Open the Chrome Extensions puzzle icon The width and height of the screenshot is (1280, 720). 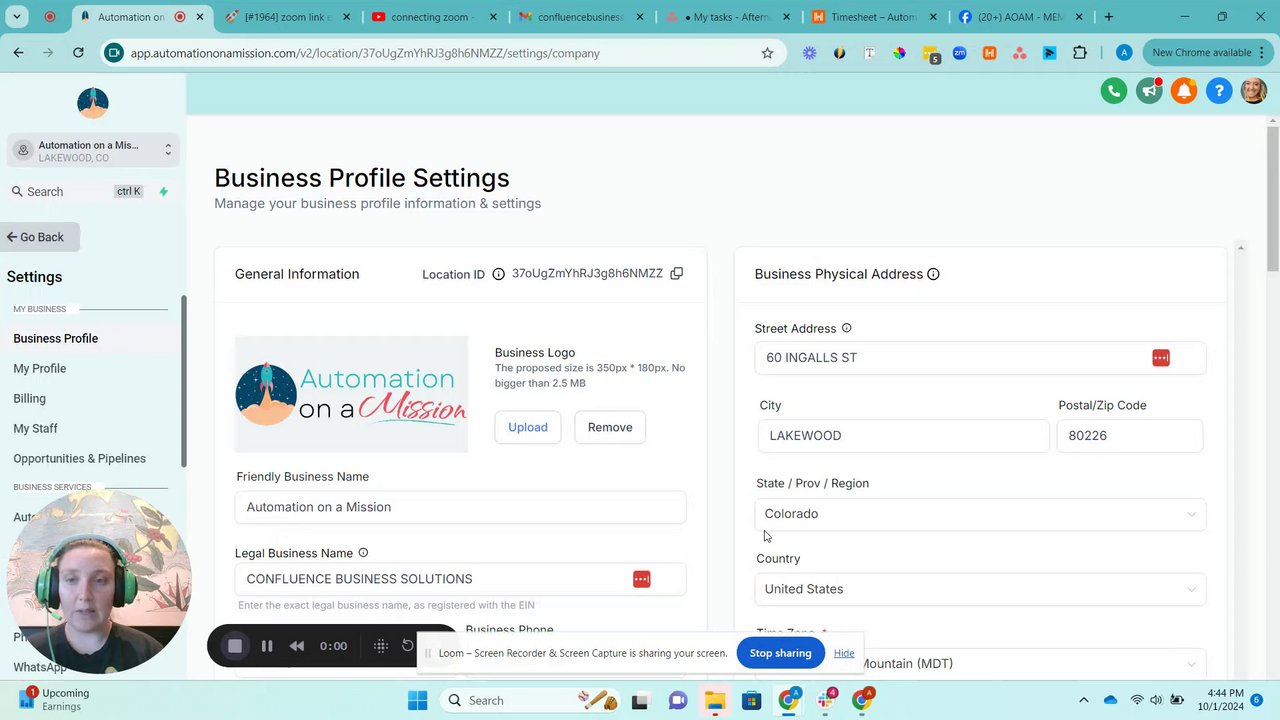pos(1080,53)
